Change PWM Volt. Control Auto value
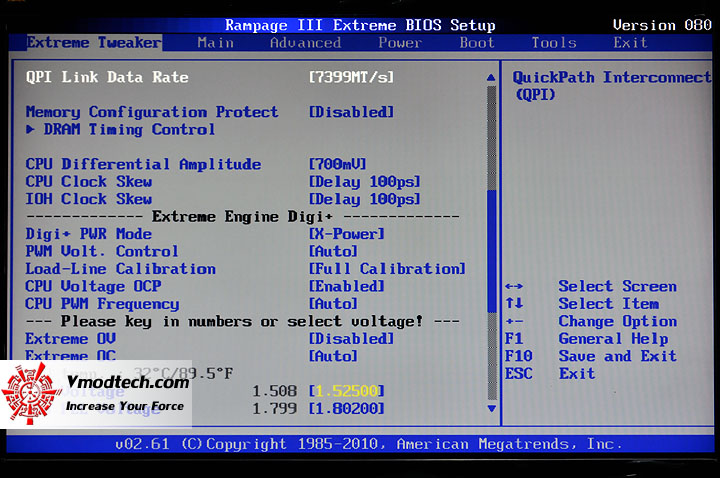This screenshot has width=720, height=478. [333, 251]
